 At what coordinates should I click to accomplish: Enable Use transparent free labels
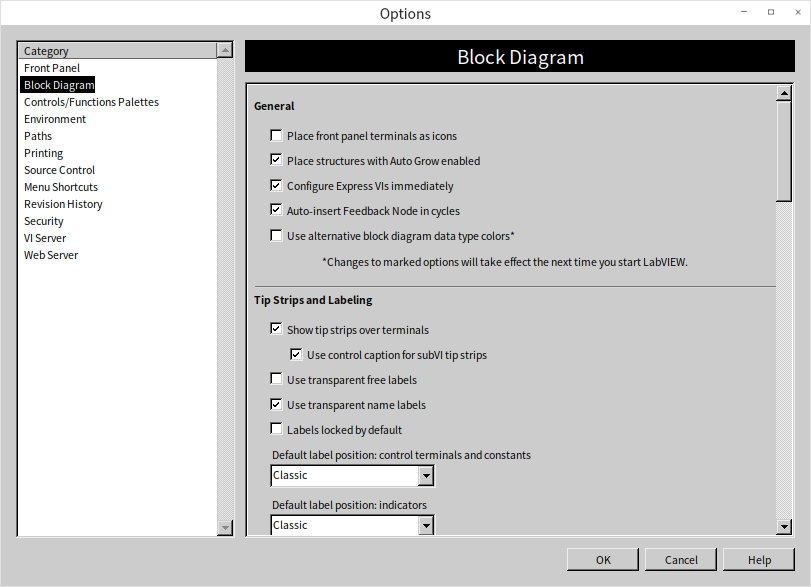pyautogui.click(x=276, y=380)
